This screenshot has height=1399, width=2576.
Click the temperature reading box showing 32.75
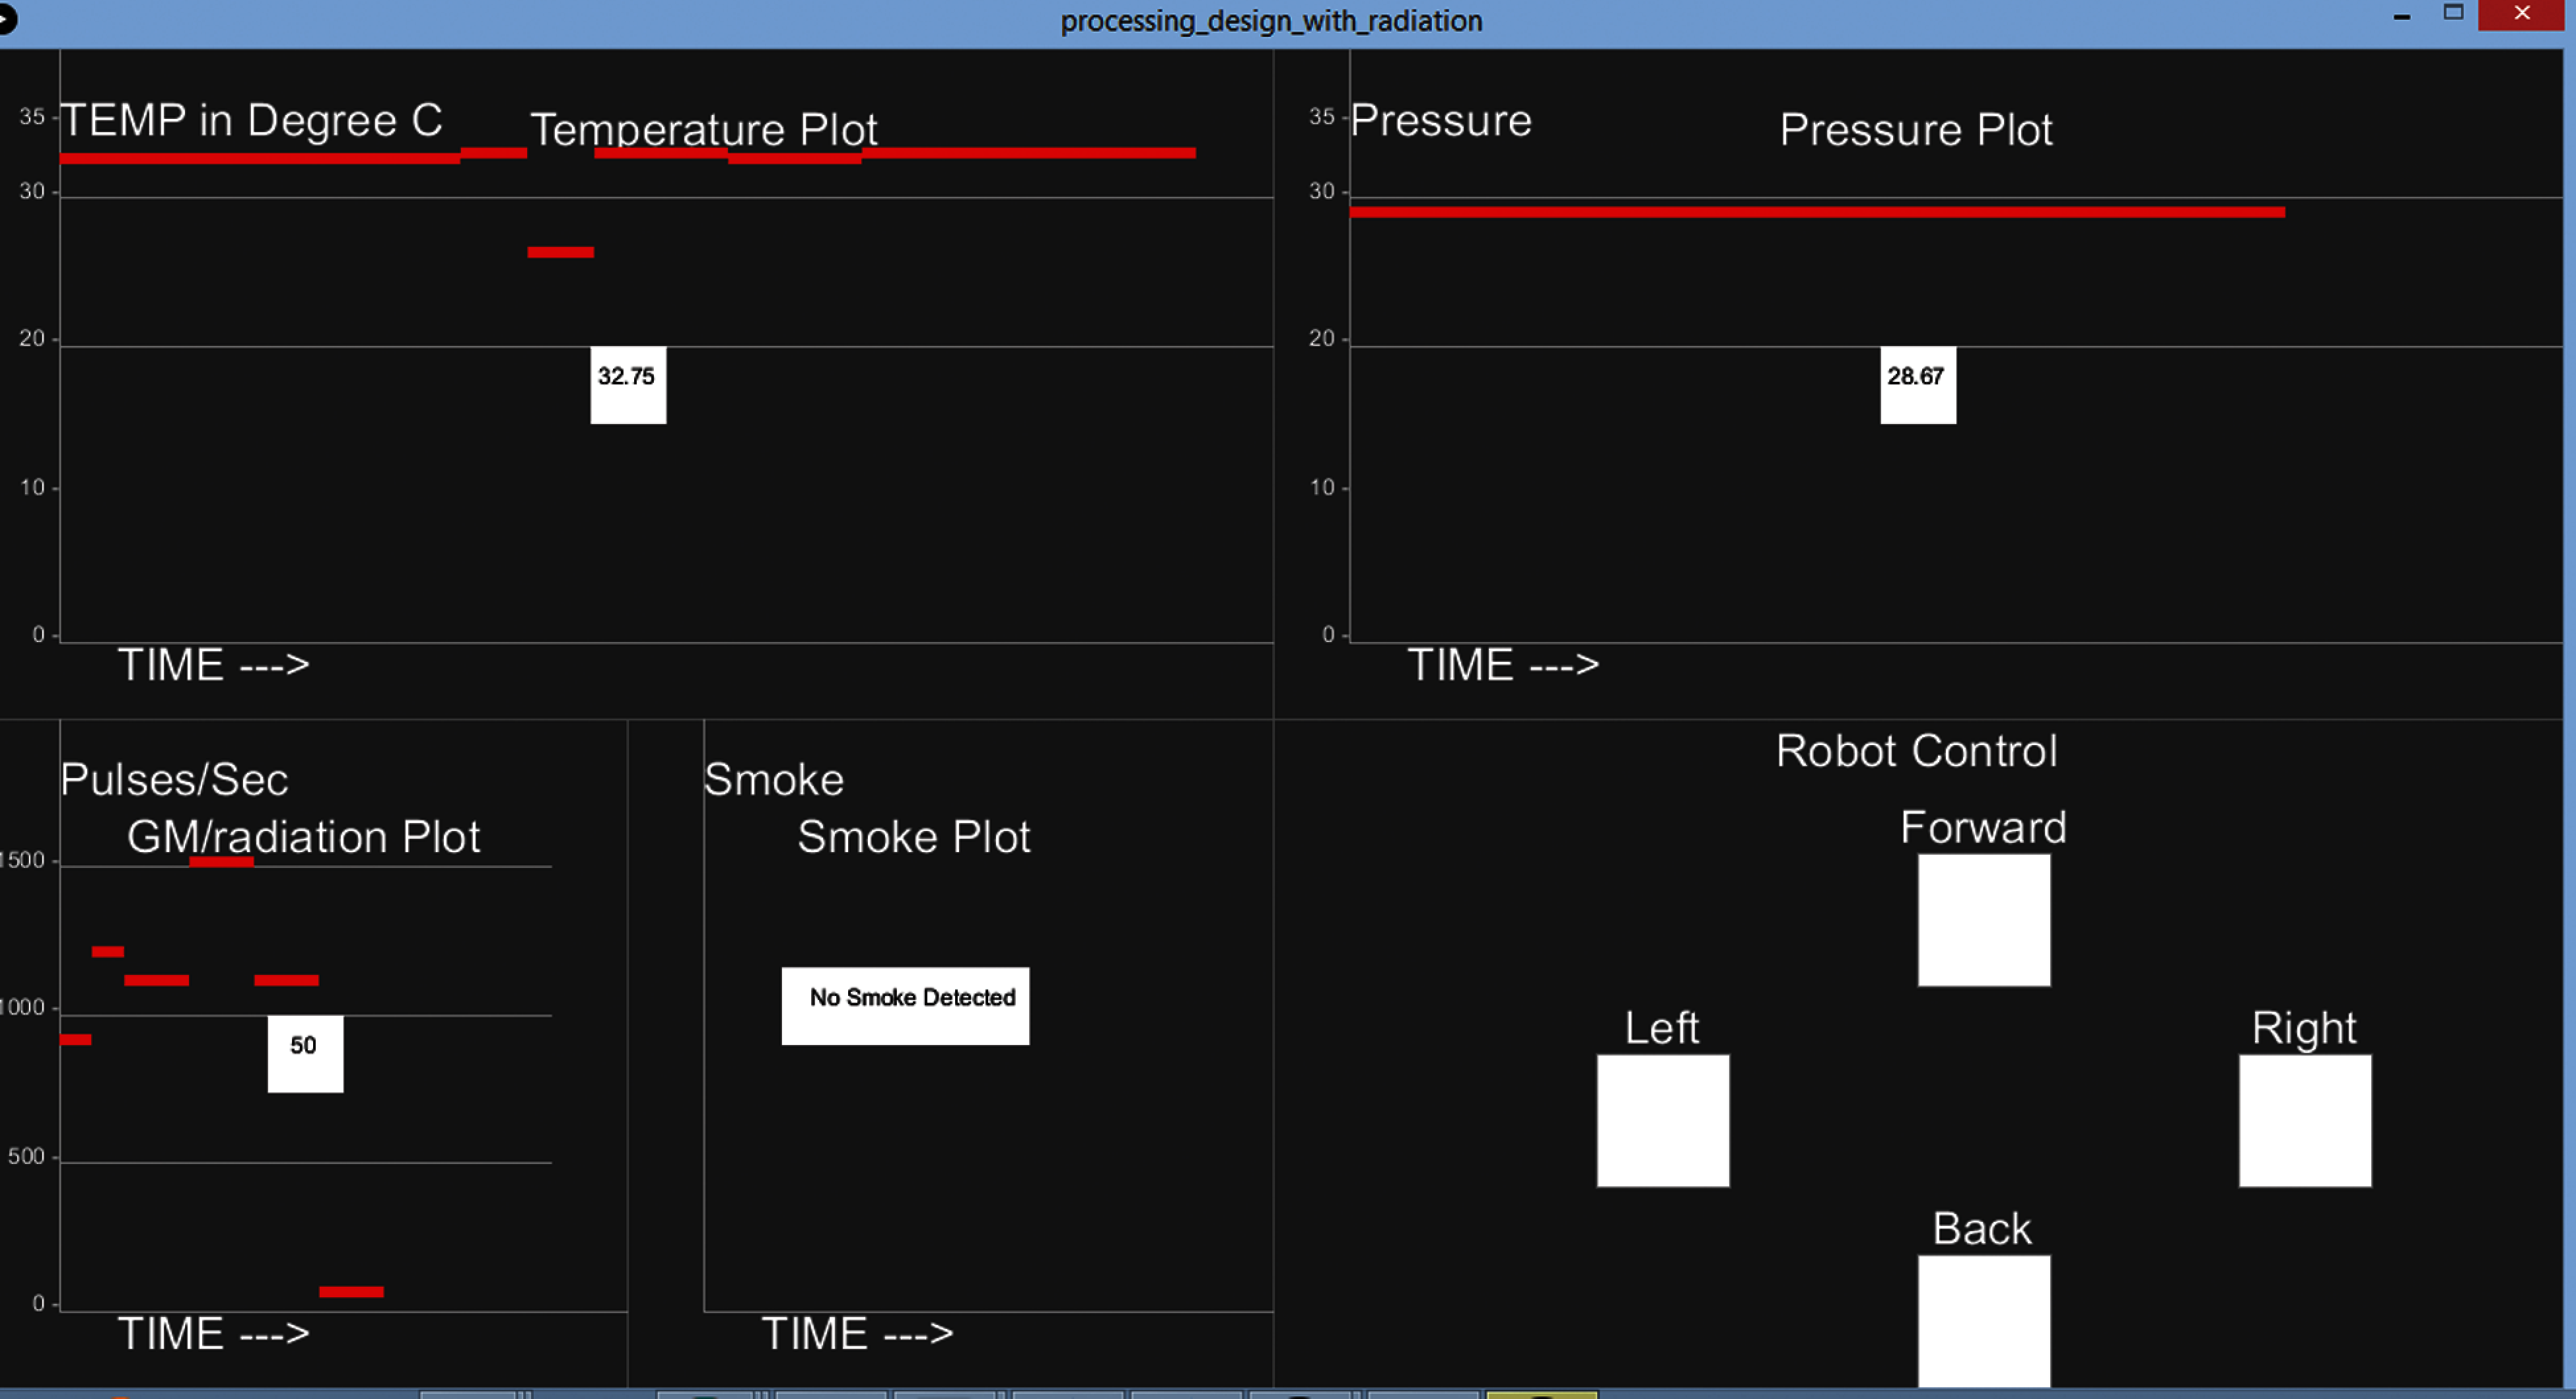[x=628, y=385]
